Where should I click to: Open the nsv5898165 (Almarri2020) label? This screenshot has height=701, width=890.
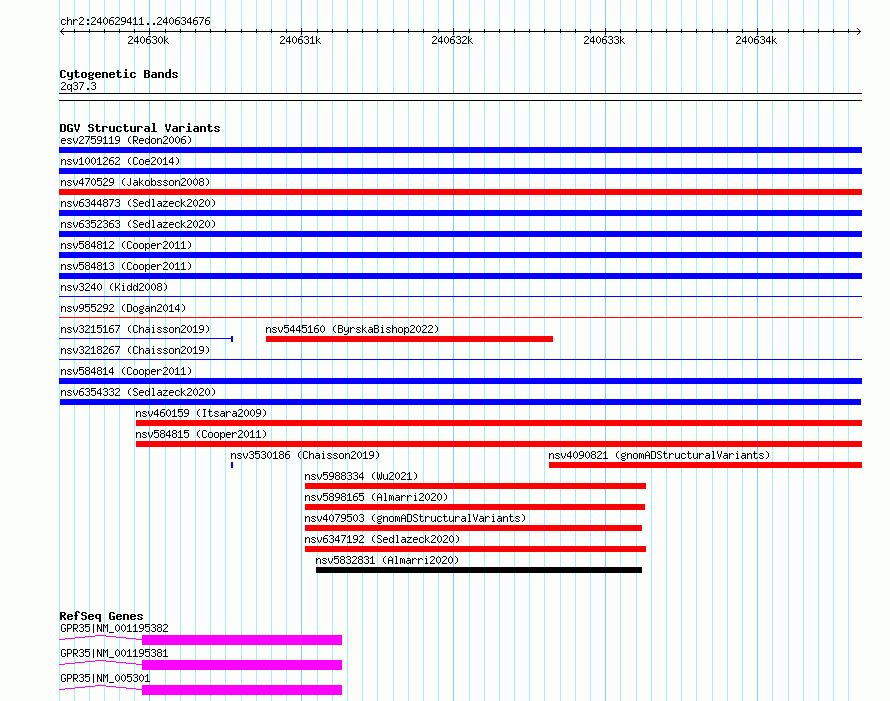click(x=376, y=497)
